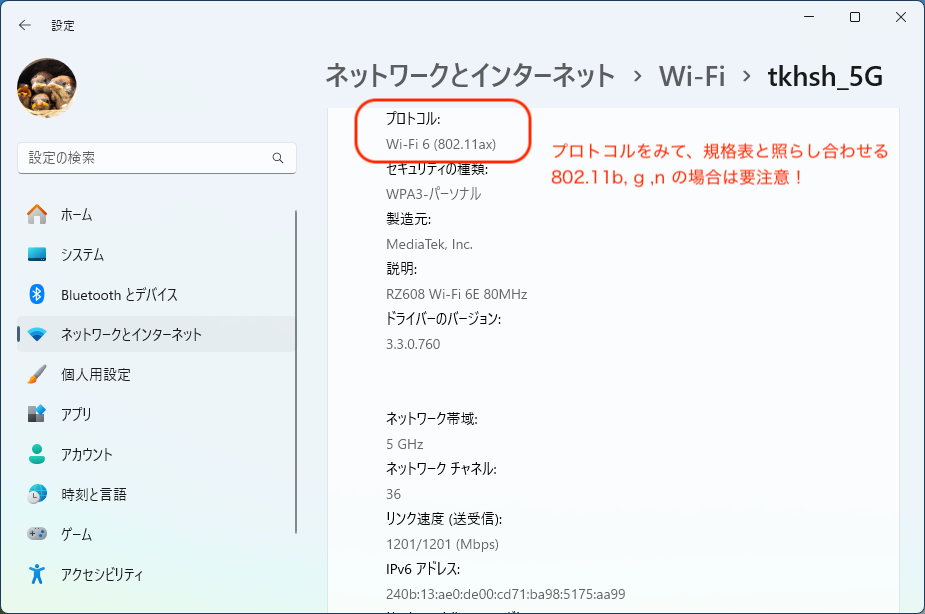925x614 pixels.
Task: Select the Home house icon
Action: (37, 214)
